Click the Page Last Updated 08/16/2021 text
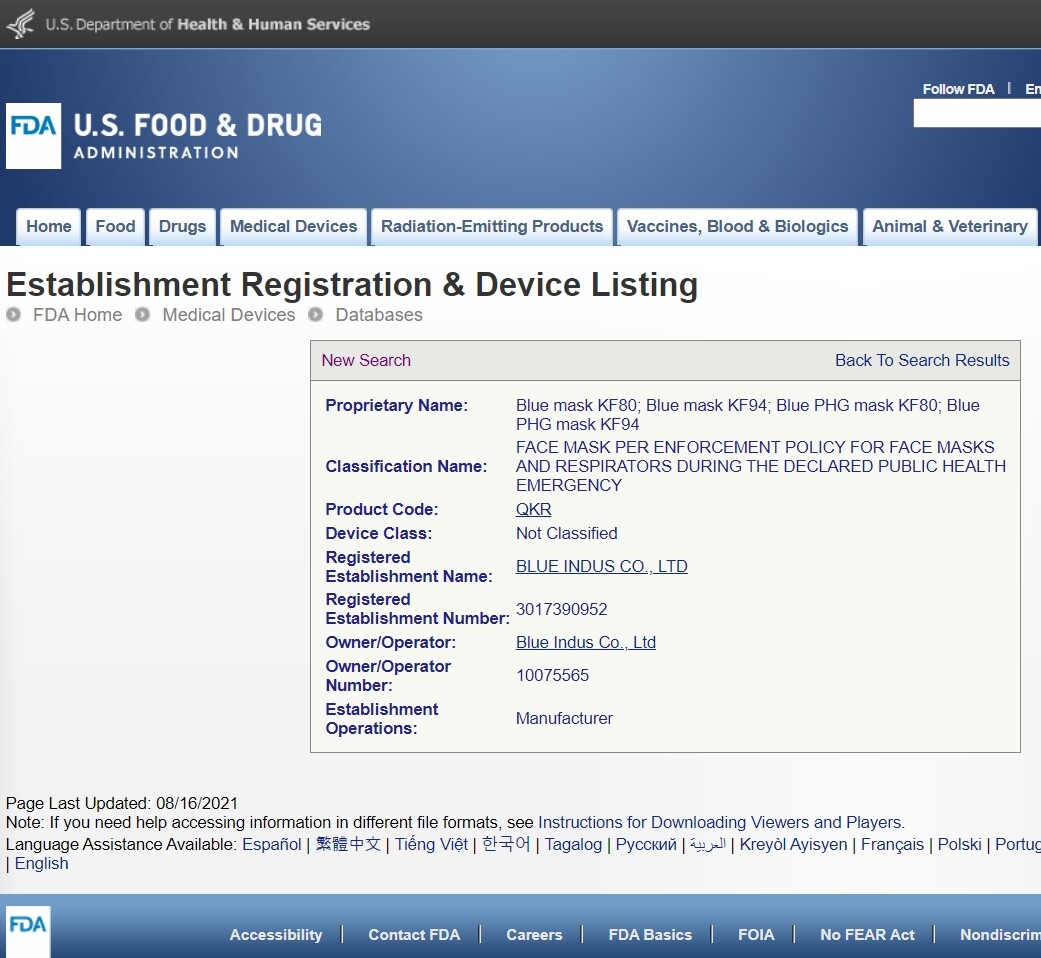This screenshot has width=1041, height=958. pyautogui.click(x=121, y=803)
